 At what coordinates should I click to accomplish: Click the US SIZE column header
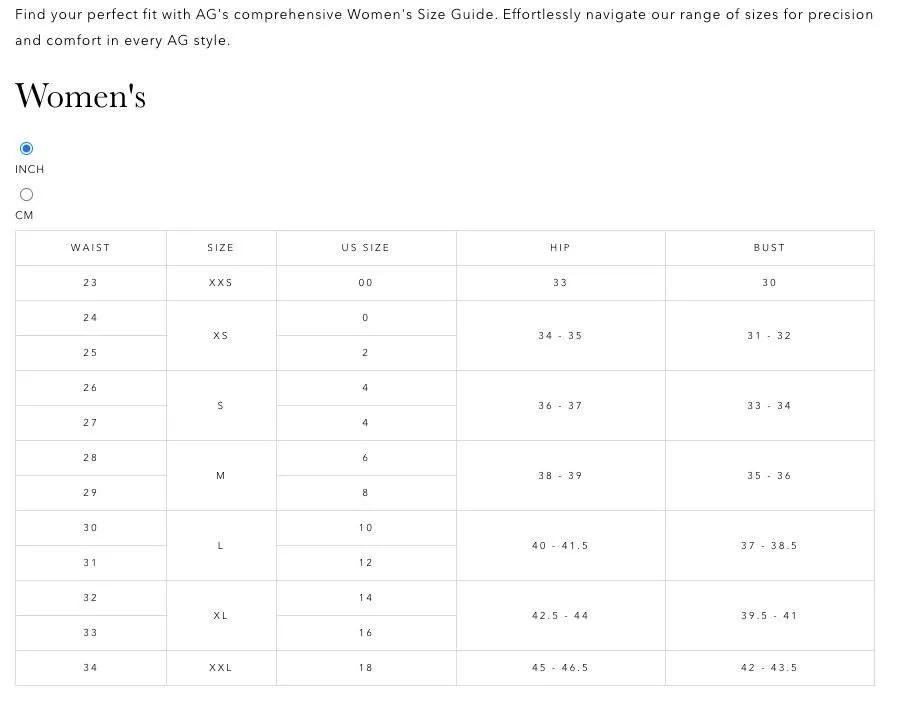pos(366,248)
